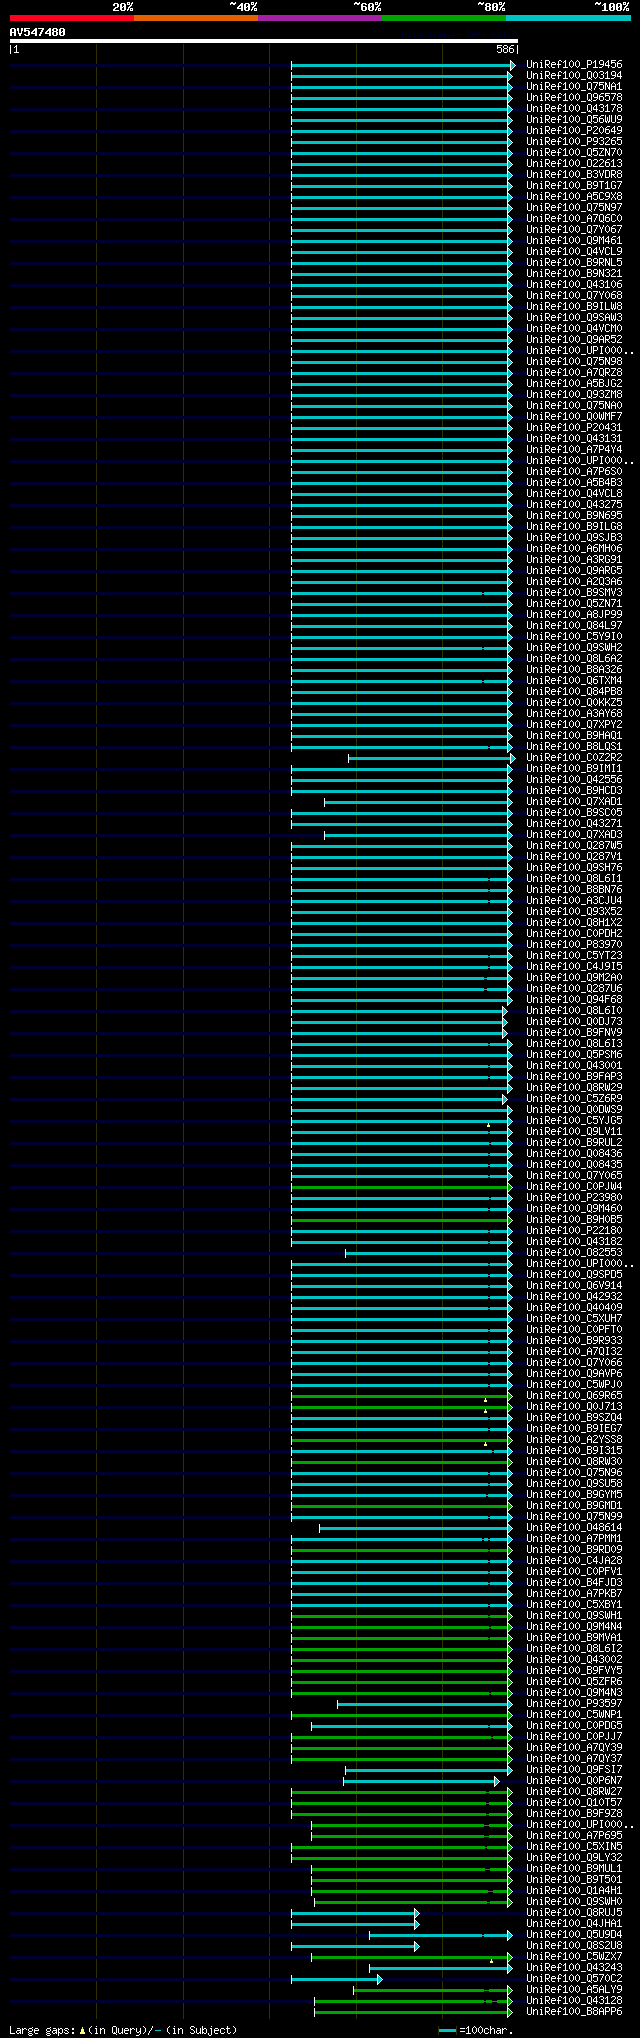Click the UniRef100_P93265 label

(x=574, y=142)
